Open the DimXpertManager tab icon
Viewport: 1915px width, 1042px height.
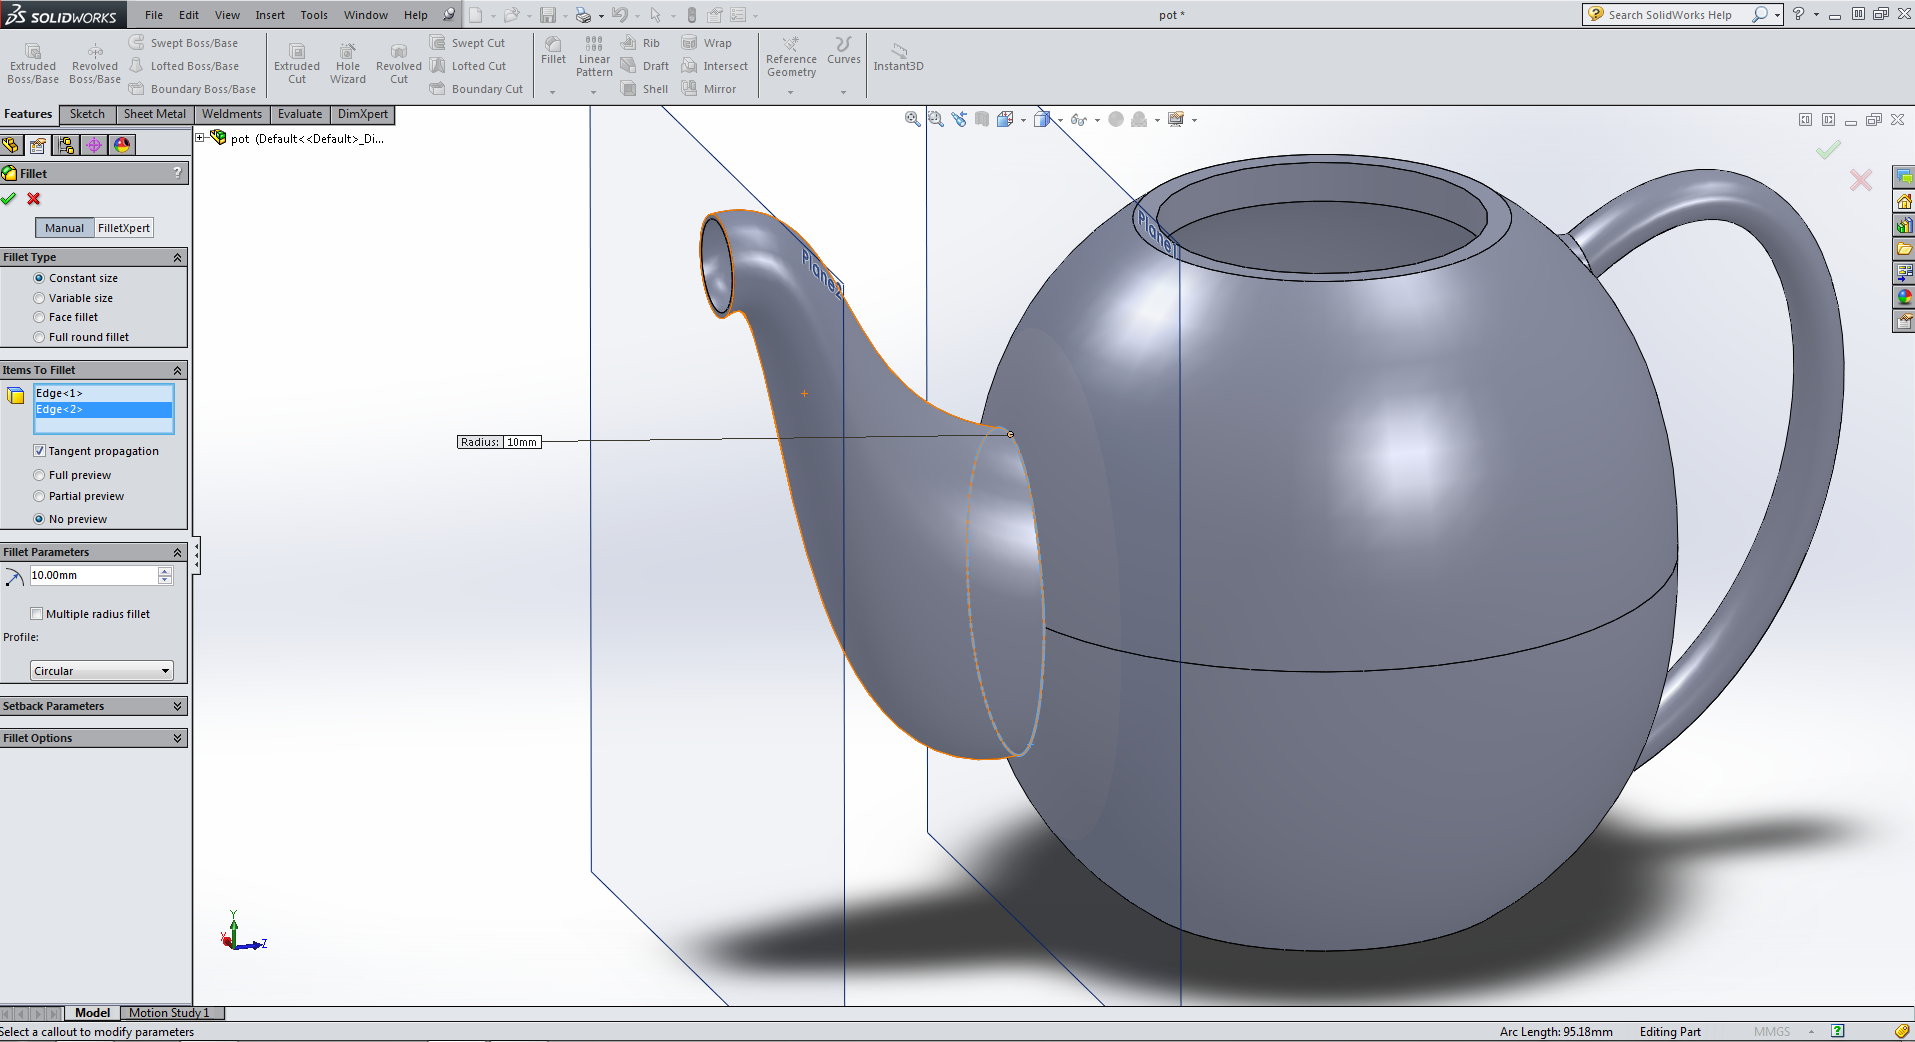[x=94, y=145]
